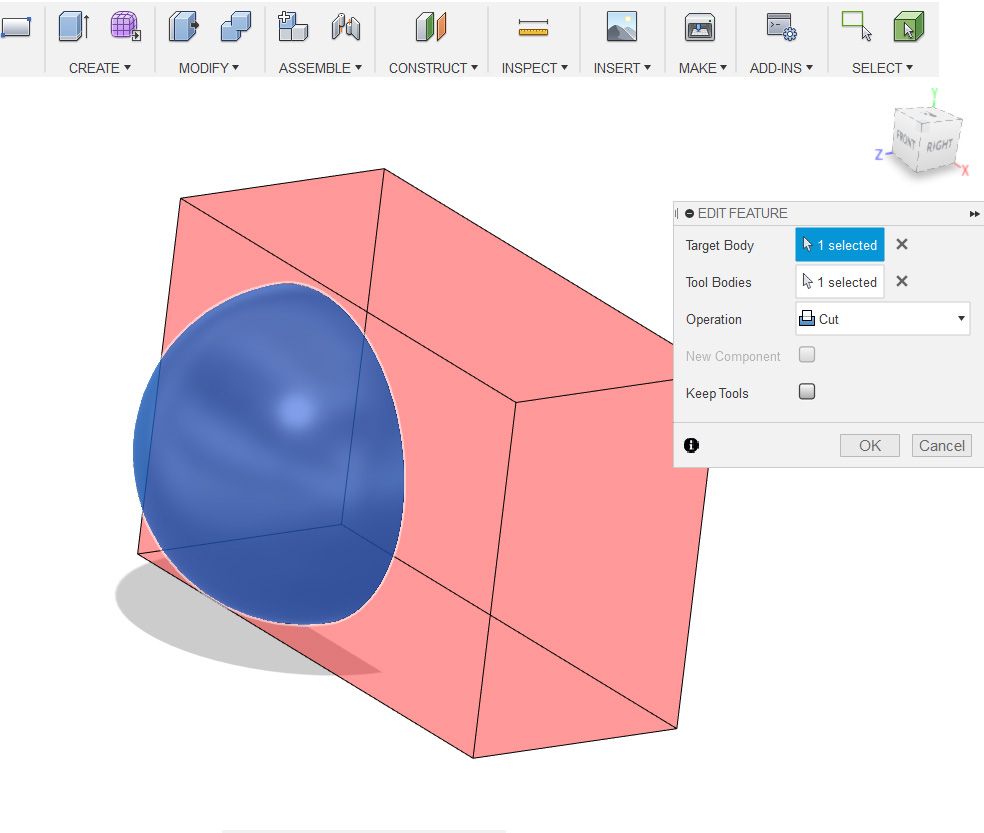This screenshot has width=984, height=833.
Task: Activate the Extrude tool
Action: click(x=70, y=28)
